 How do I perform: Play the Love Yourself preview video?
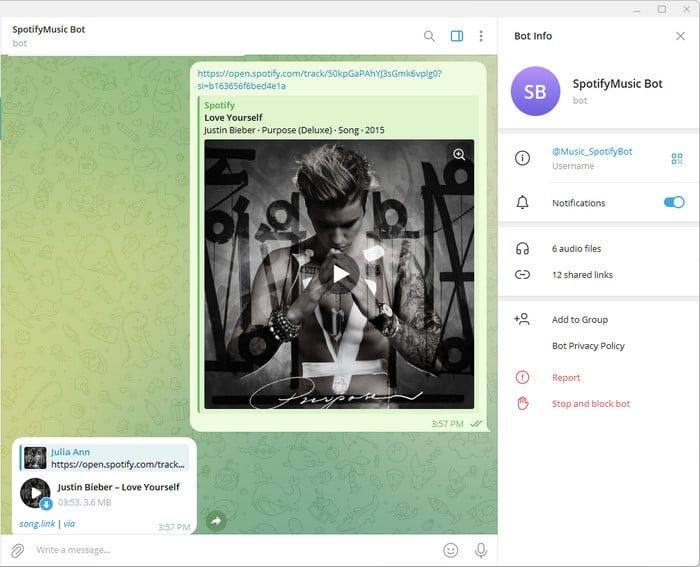339,274
